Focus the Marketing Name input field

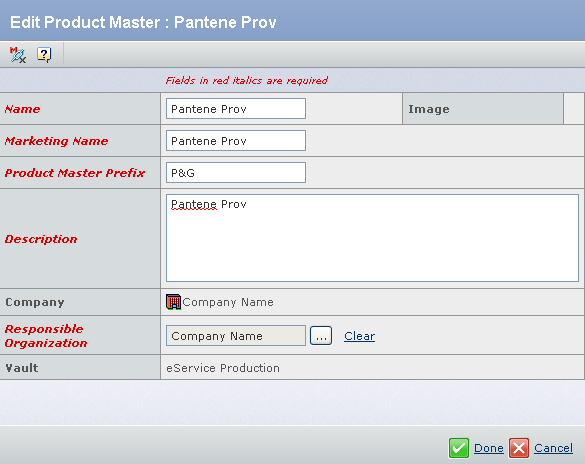[236, 141]
